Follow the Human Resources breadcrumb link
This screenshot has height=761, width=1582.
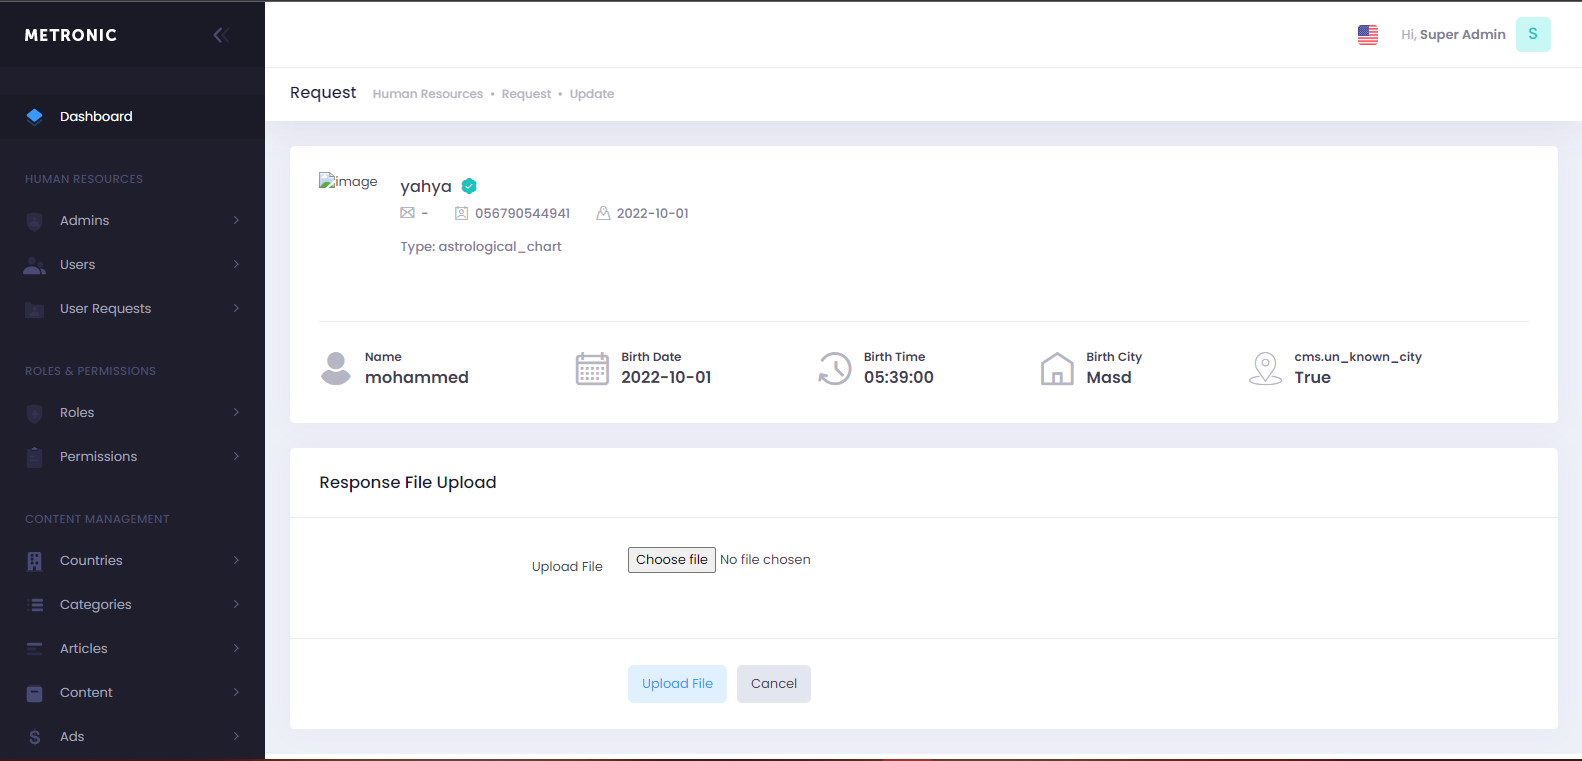(427, 94)
